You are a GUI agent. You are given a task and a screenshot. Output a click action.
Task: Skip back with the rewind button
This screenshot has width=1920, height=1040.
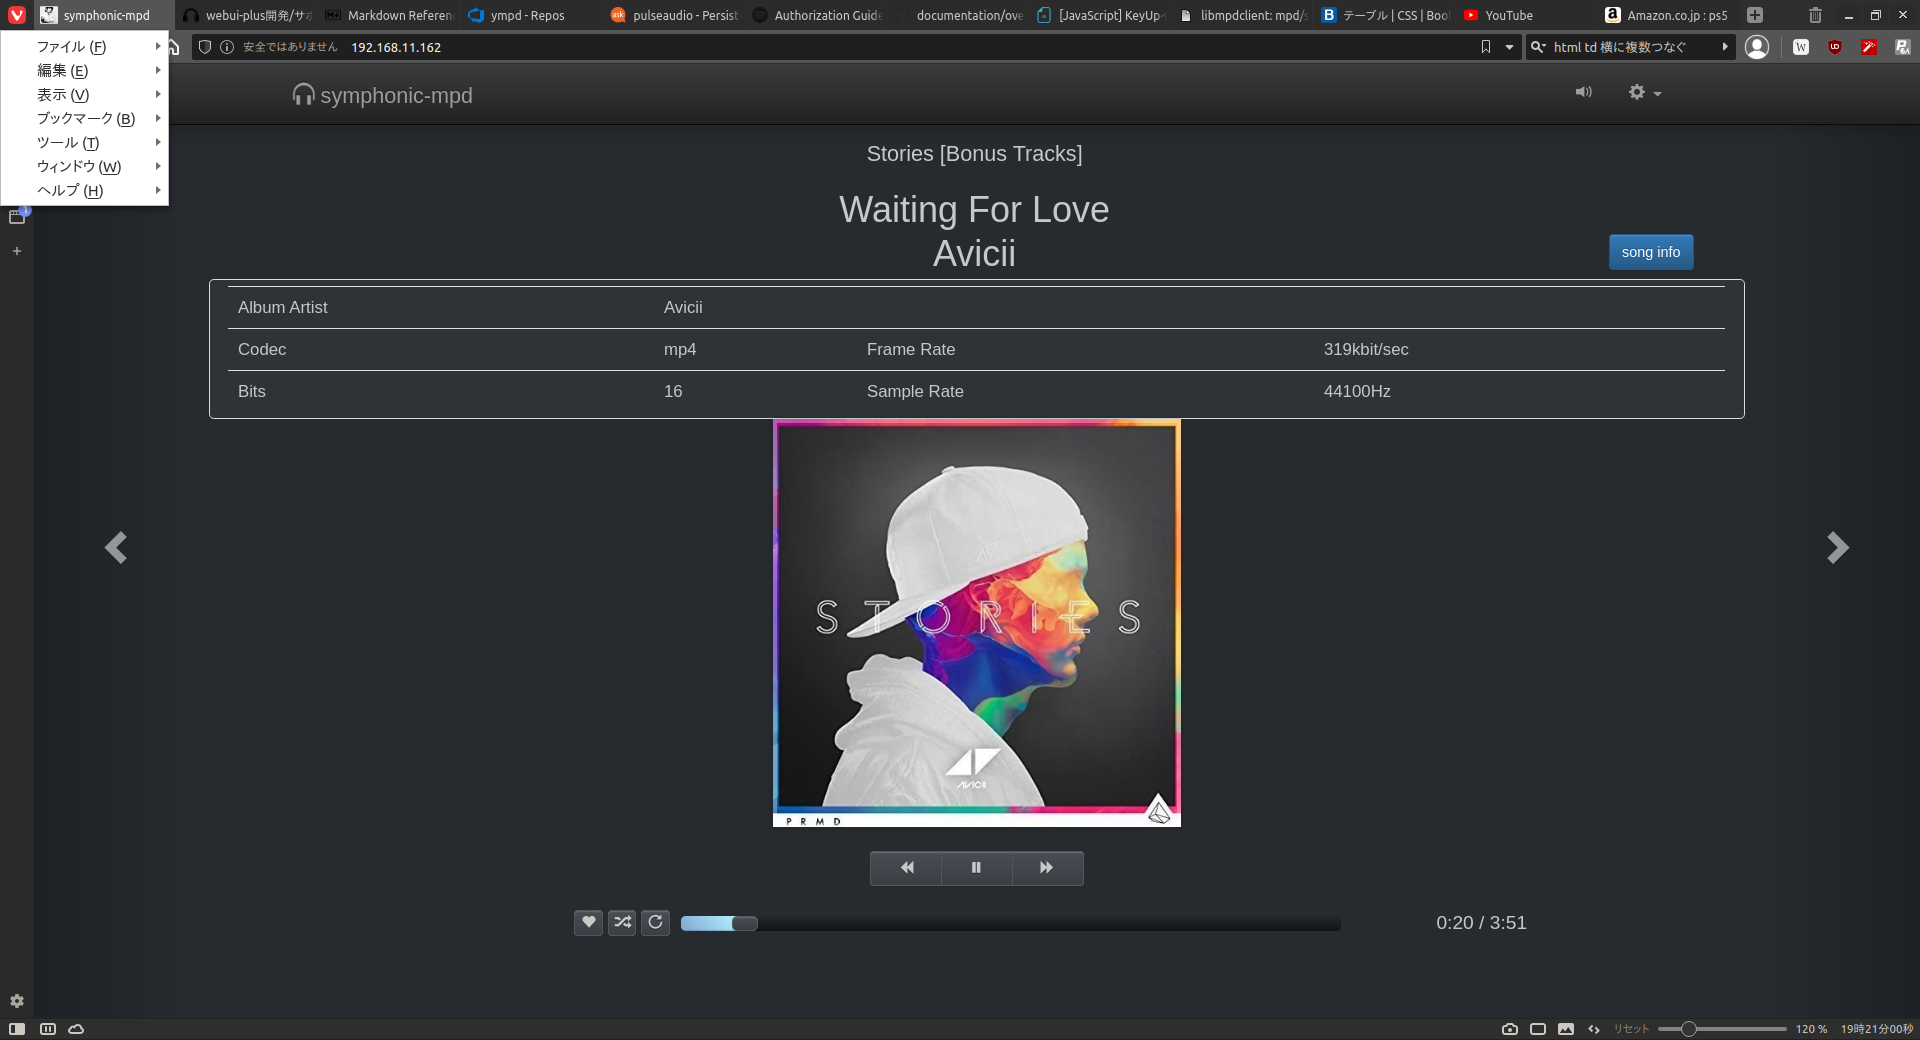(906, 868)
